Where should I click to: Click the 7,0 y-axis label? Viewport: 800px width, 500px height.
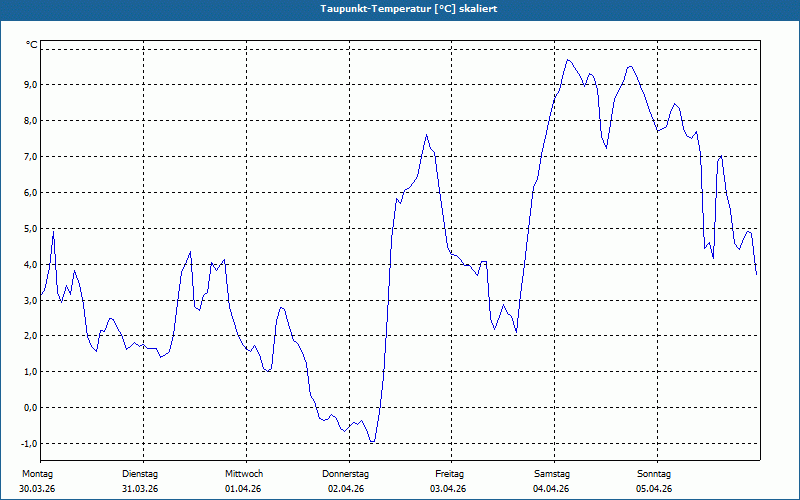point(31,157)
